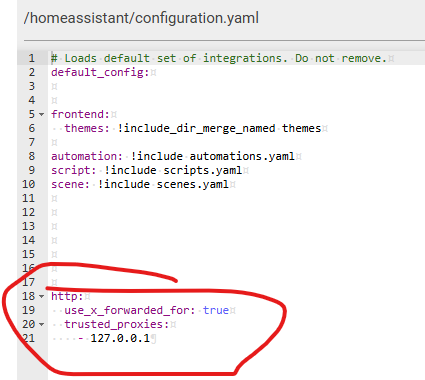Select line number 1 in gutter
This screenshot has width=425, height=380.
point(32,58)
